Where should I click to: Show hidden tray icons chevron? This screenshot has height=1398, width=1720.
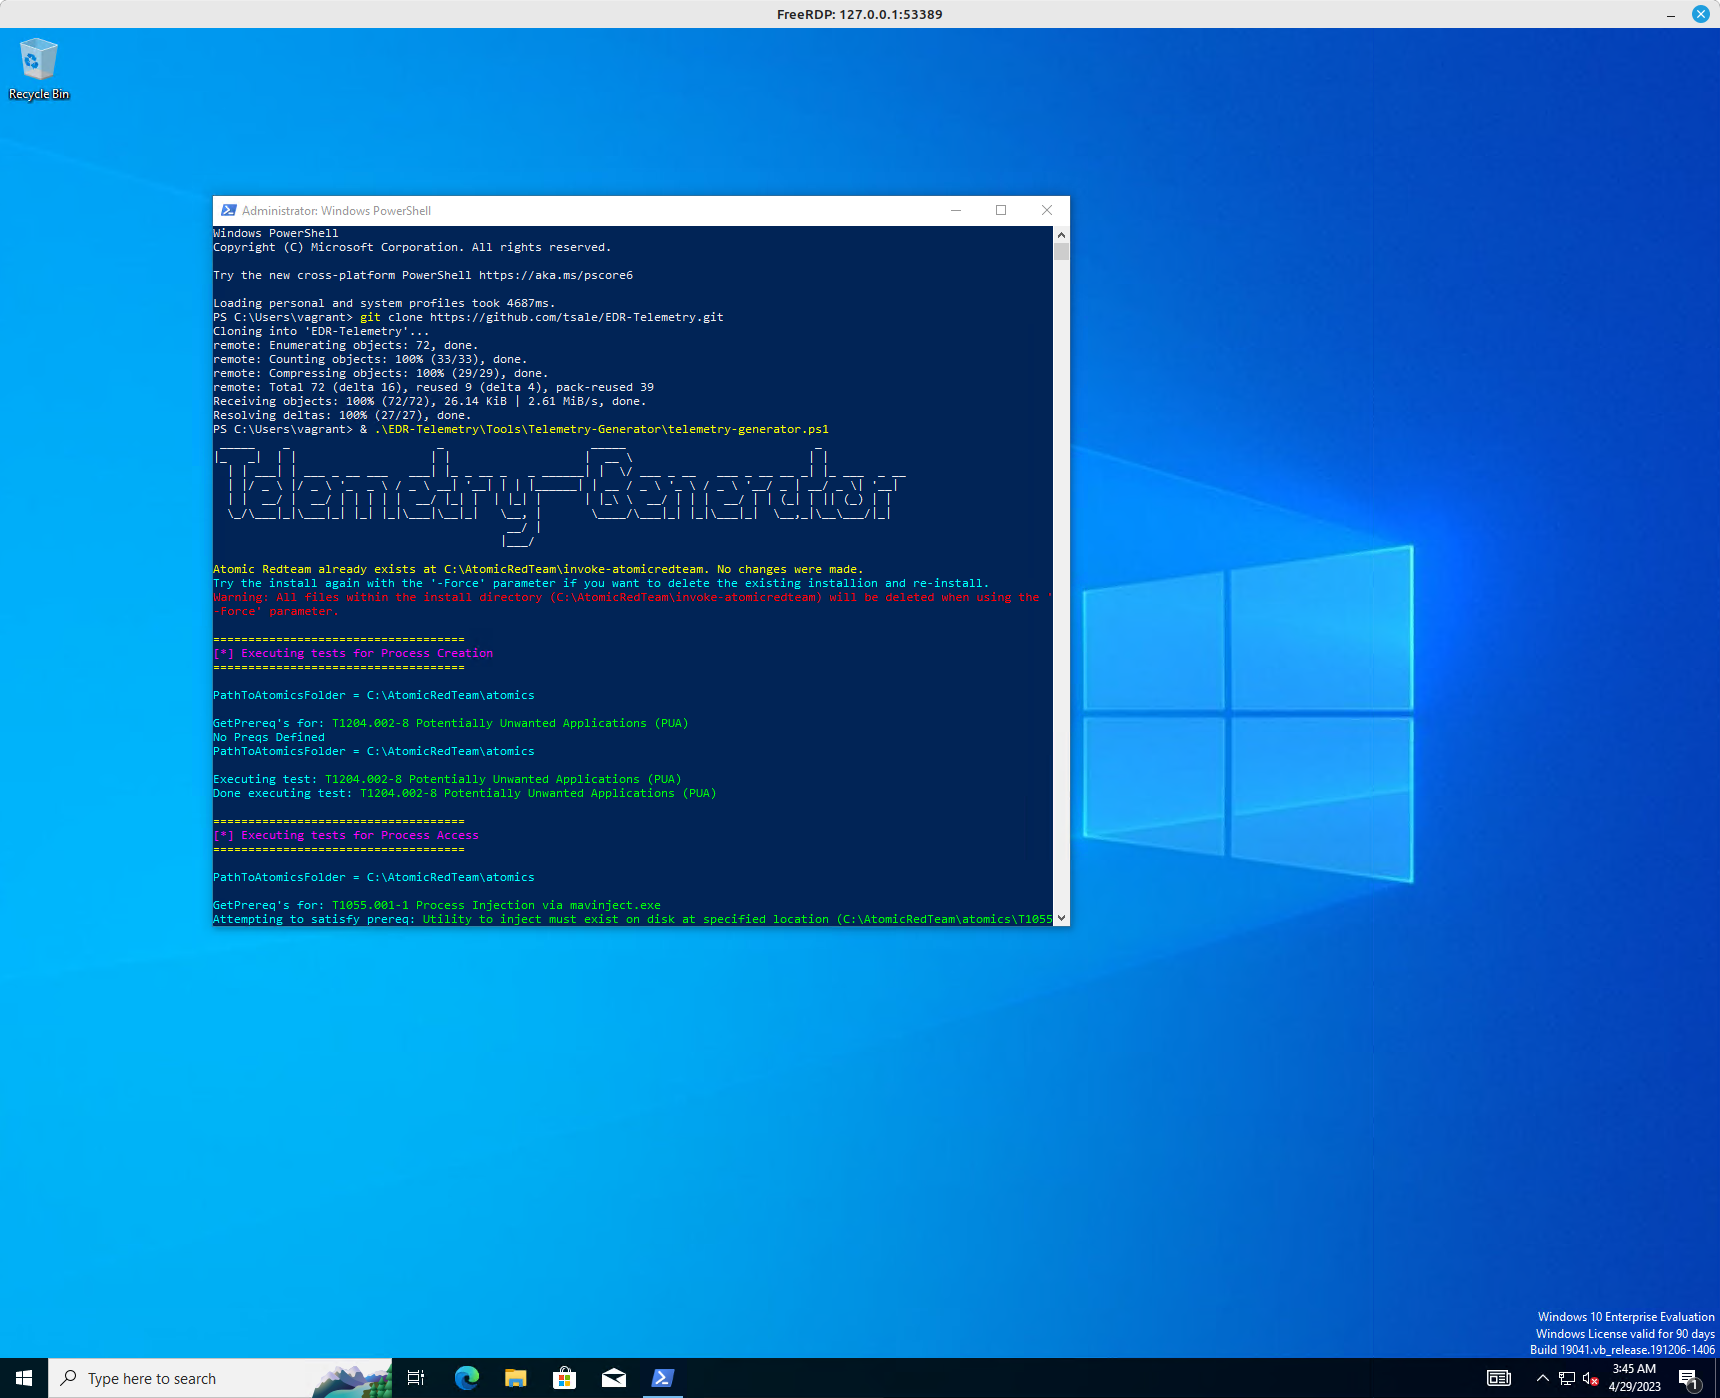click(1542, 1378)
